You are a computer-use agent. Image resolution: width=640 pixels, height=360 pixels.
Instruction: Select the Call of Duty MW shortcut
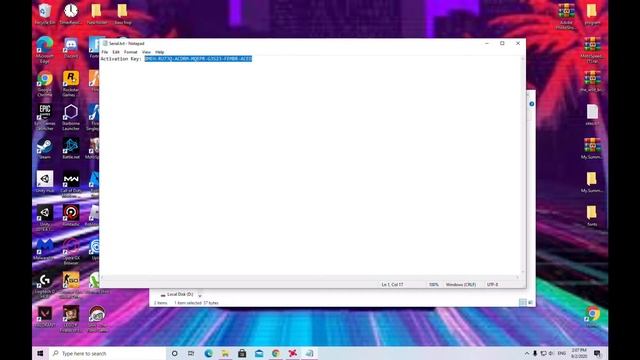(71, 184)
